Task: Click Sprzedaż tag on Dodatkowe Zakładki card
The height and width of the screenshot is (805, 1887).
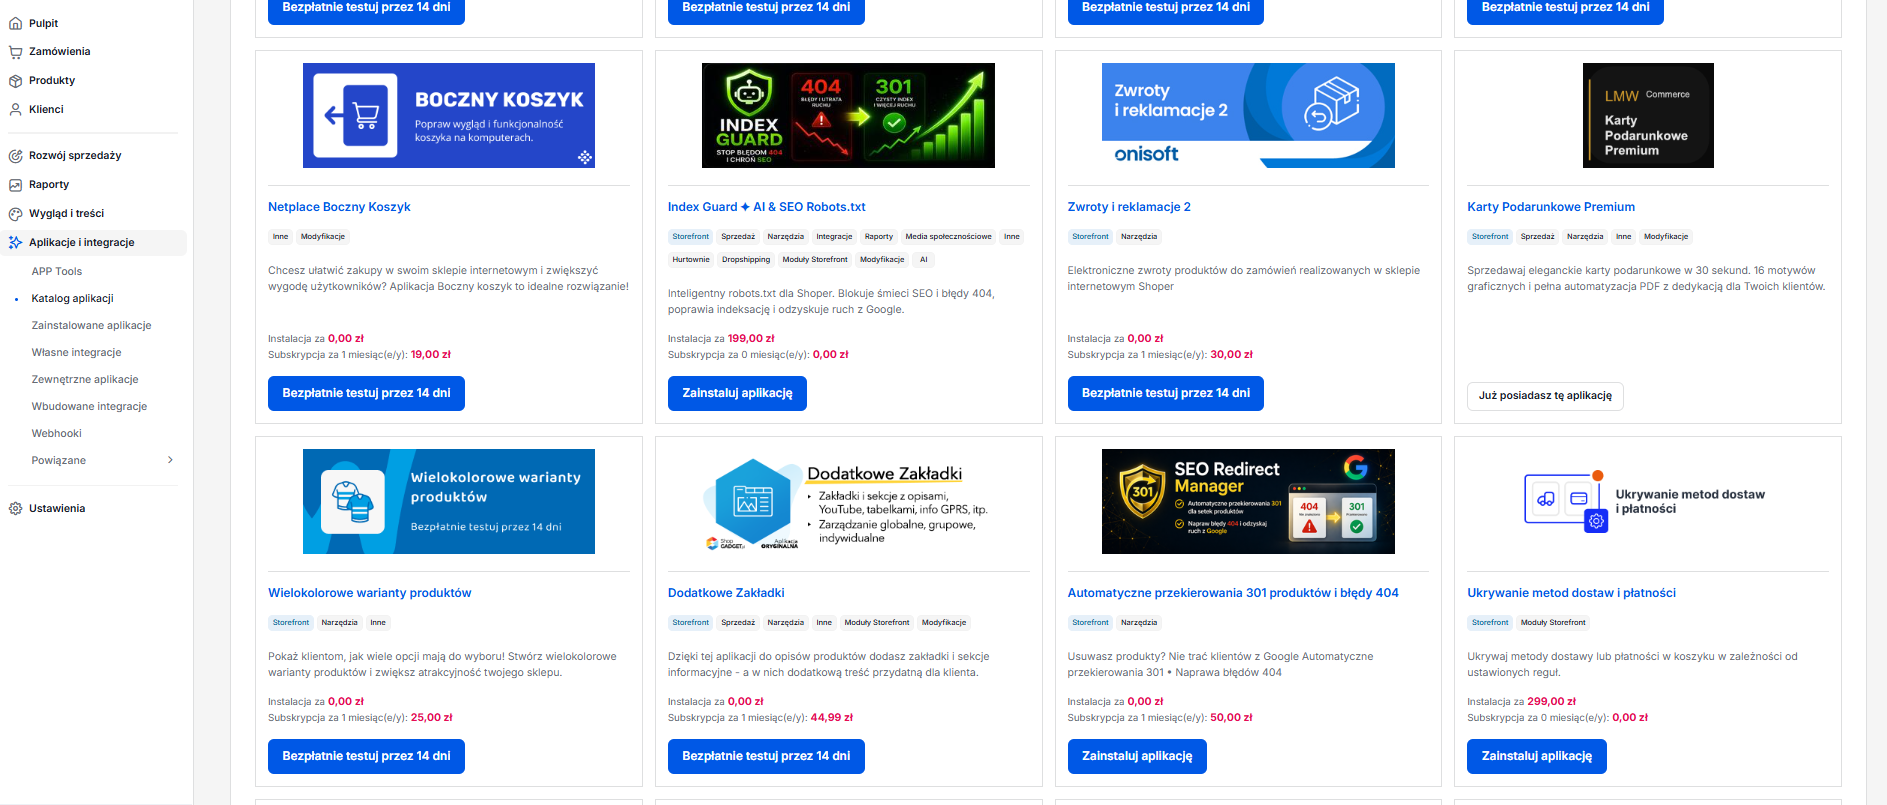Action: click(738, 623)
